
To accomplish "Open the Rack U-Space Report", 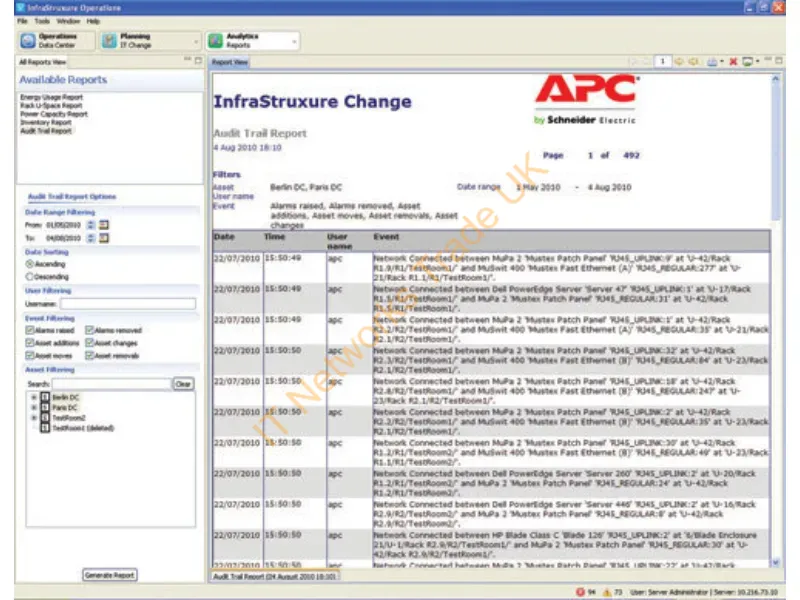I will [x=51, y=106].
